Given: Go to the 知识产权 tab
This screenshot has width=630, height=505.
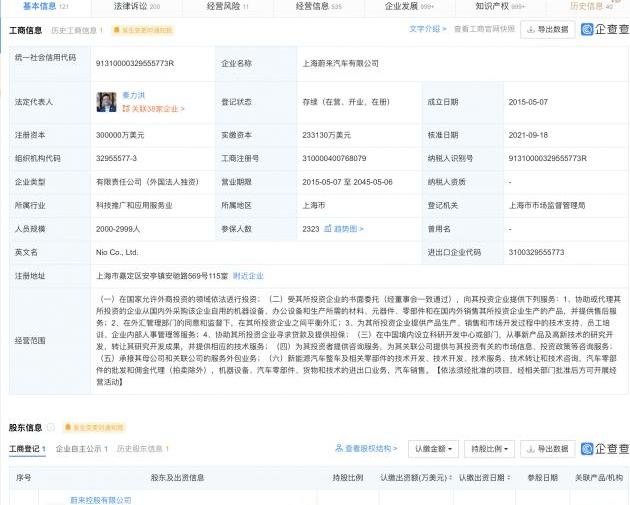Looking at the screenshot, I should 500,6.
